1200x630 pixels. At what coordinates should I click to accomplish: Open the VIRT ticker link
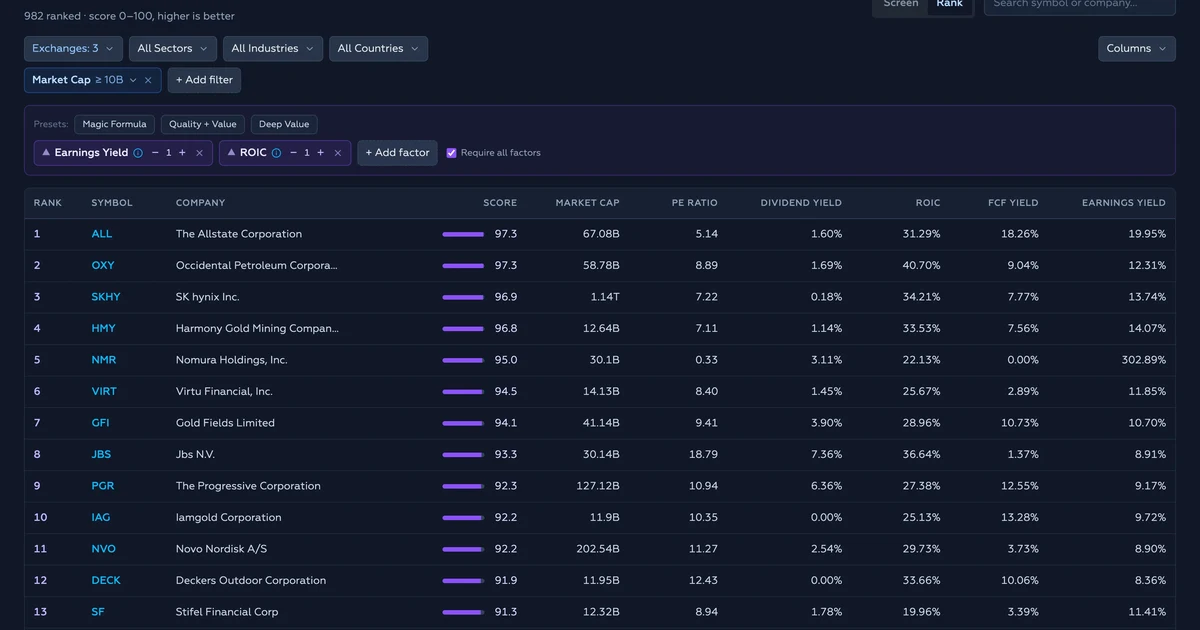point(104,392)
